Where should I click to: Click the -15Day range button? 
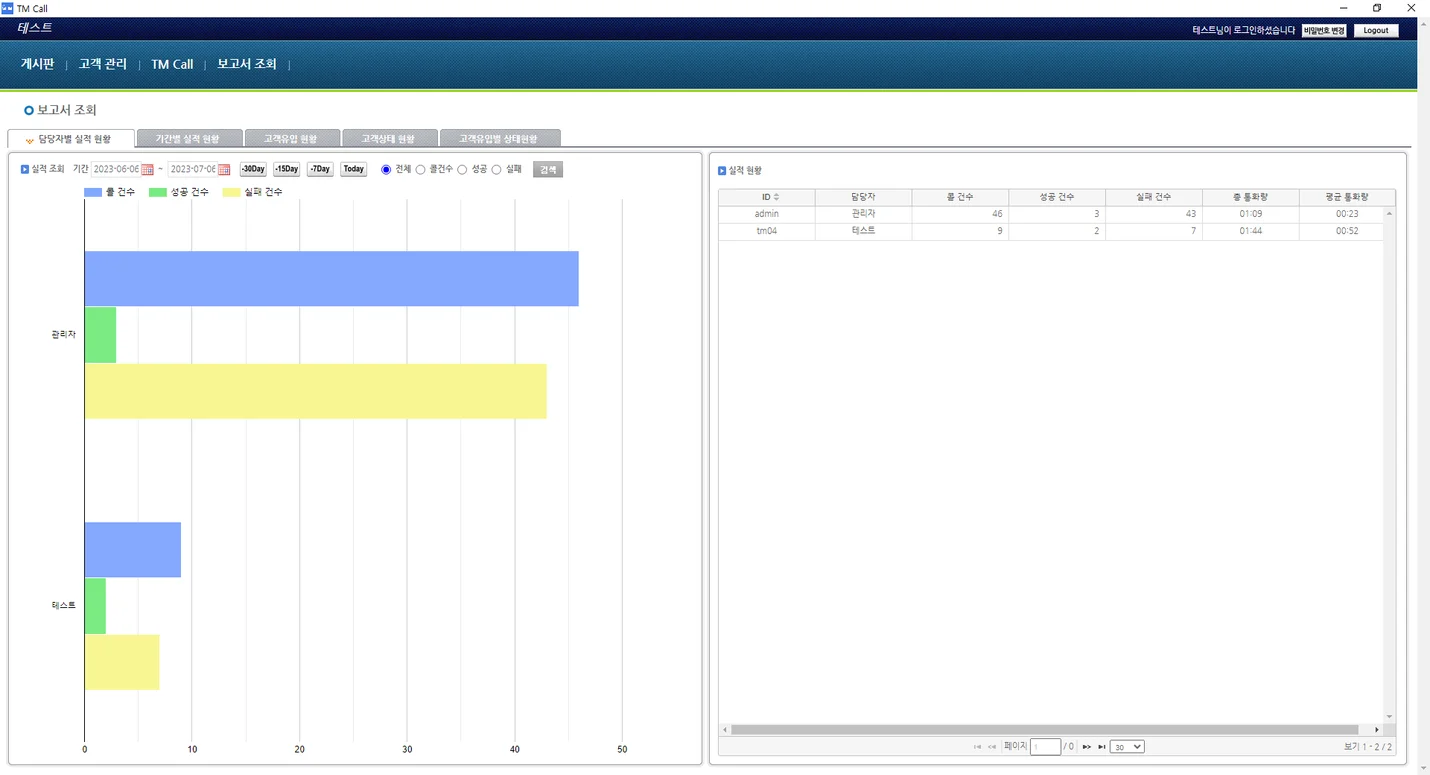286,169
